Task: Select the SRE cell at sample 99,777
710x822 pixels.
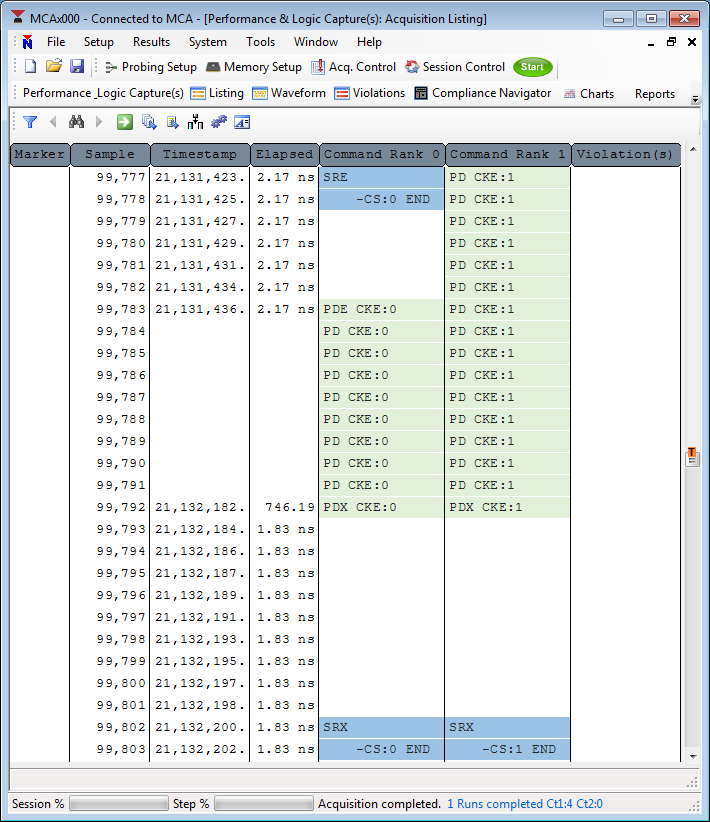Action: pyautogui.click(x=381, y=177)
